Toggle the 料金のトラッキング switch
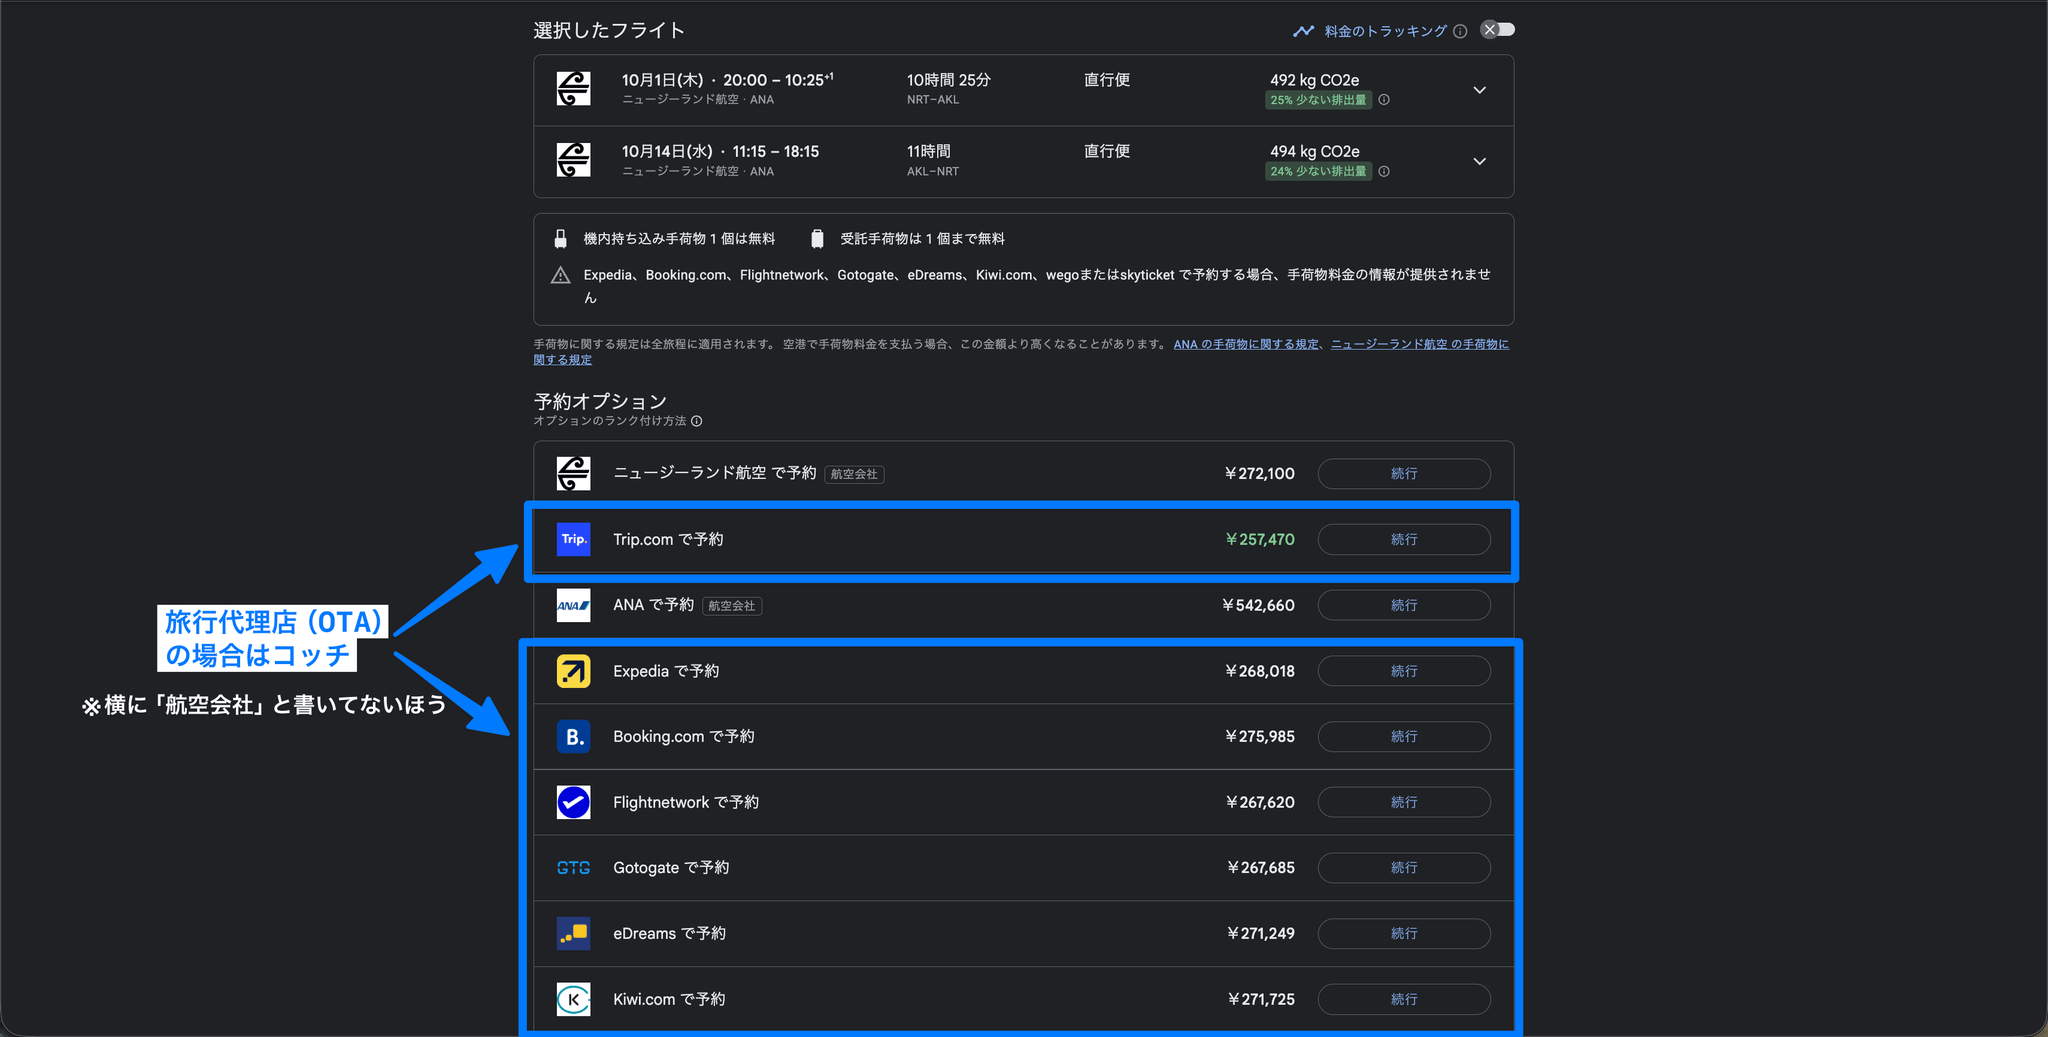The height and width of the screenshot is (1037, 2048). click(1497, 30)
